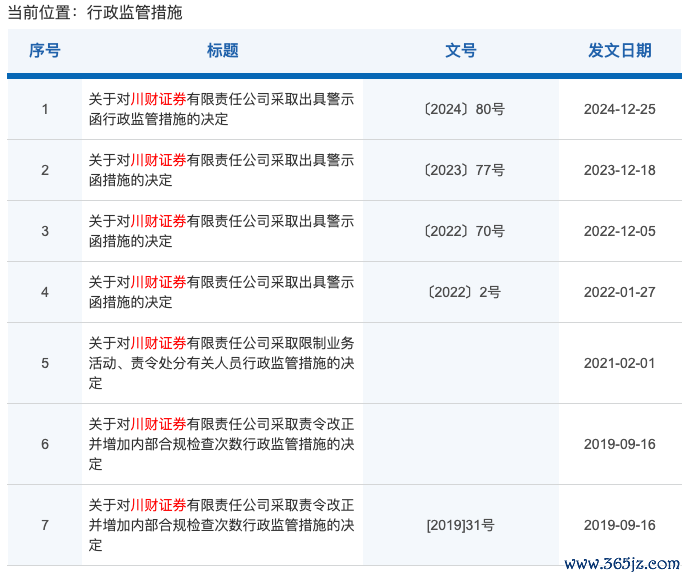Click the date 2023-12-18
Viewport: 687px width, 579px height.
coord(620,170)
